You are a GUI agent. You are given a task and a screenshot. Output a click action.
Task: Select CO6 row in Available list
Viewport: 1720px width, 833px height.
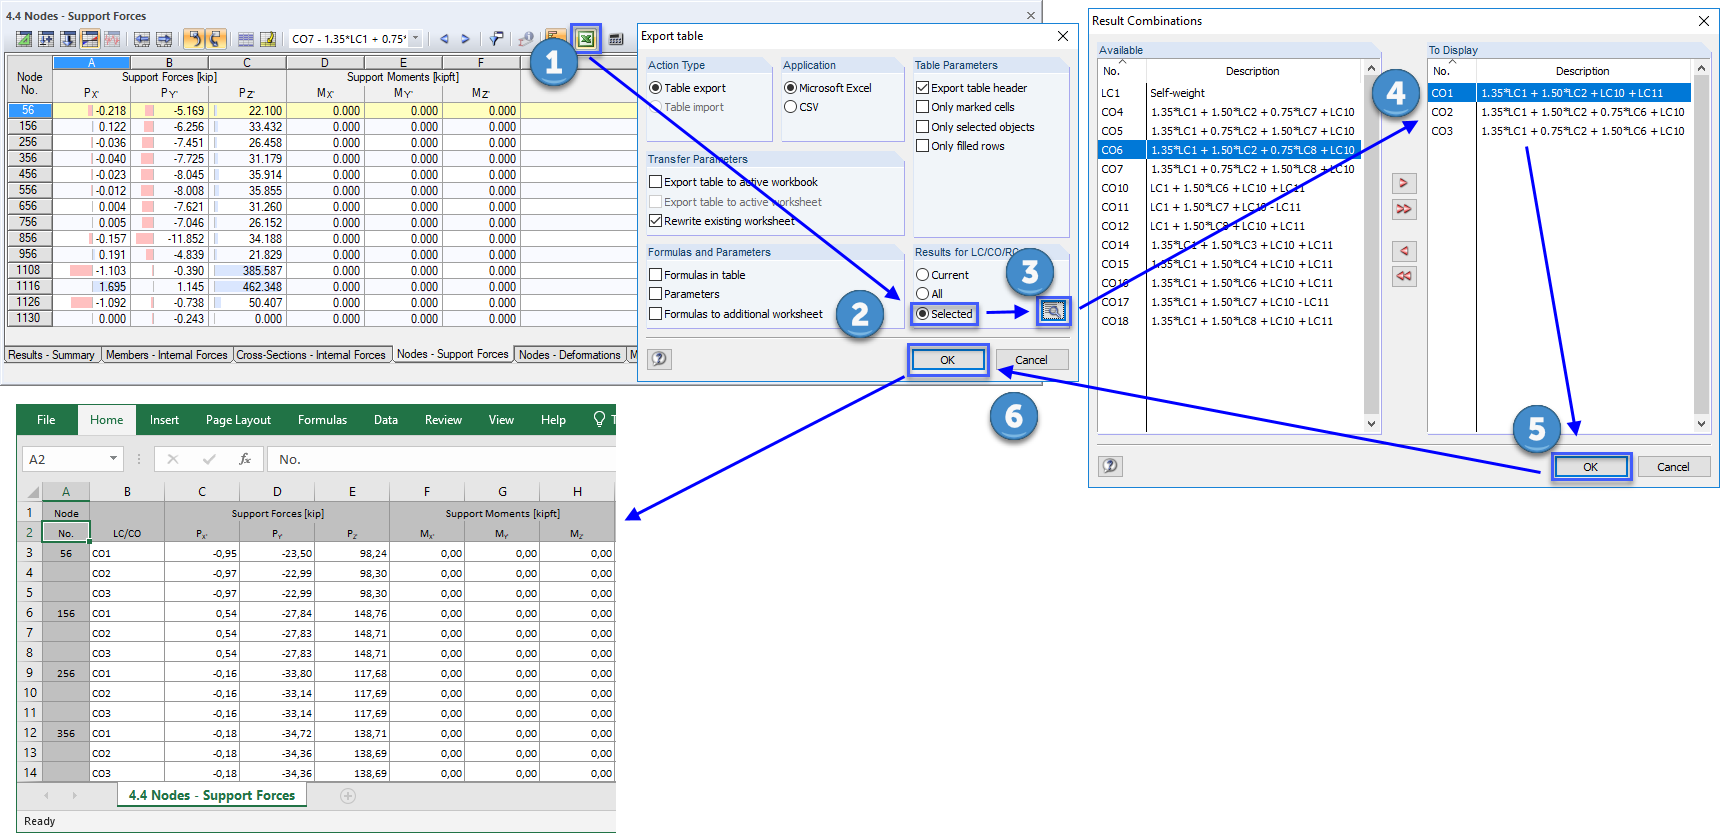pos(1229,150)
